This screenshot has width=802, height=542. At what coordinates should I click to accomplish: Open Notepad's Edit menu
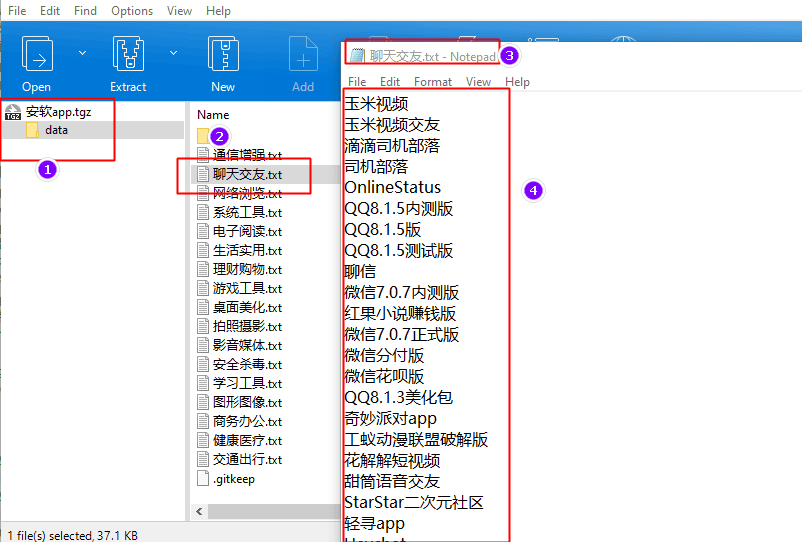[x=390, y=82]
